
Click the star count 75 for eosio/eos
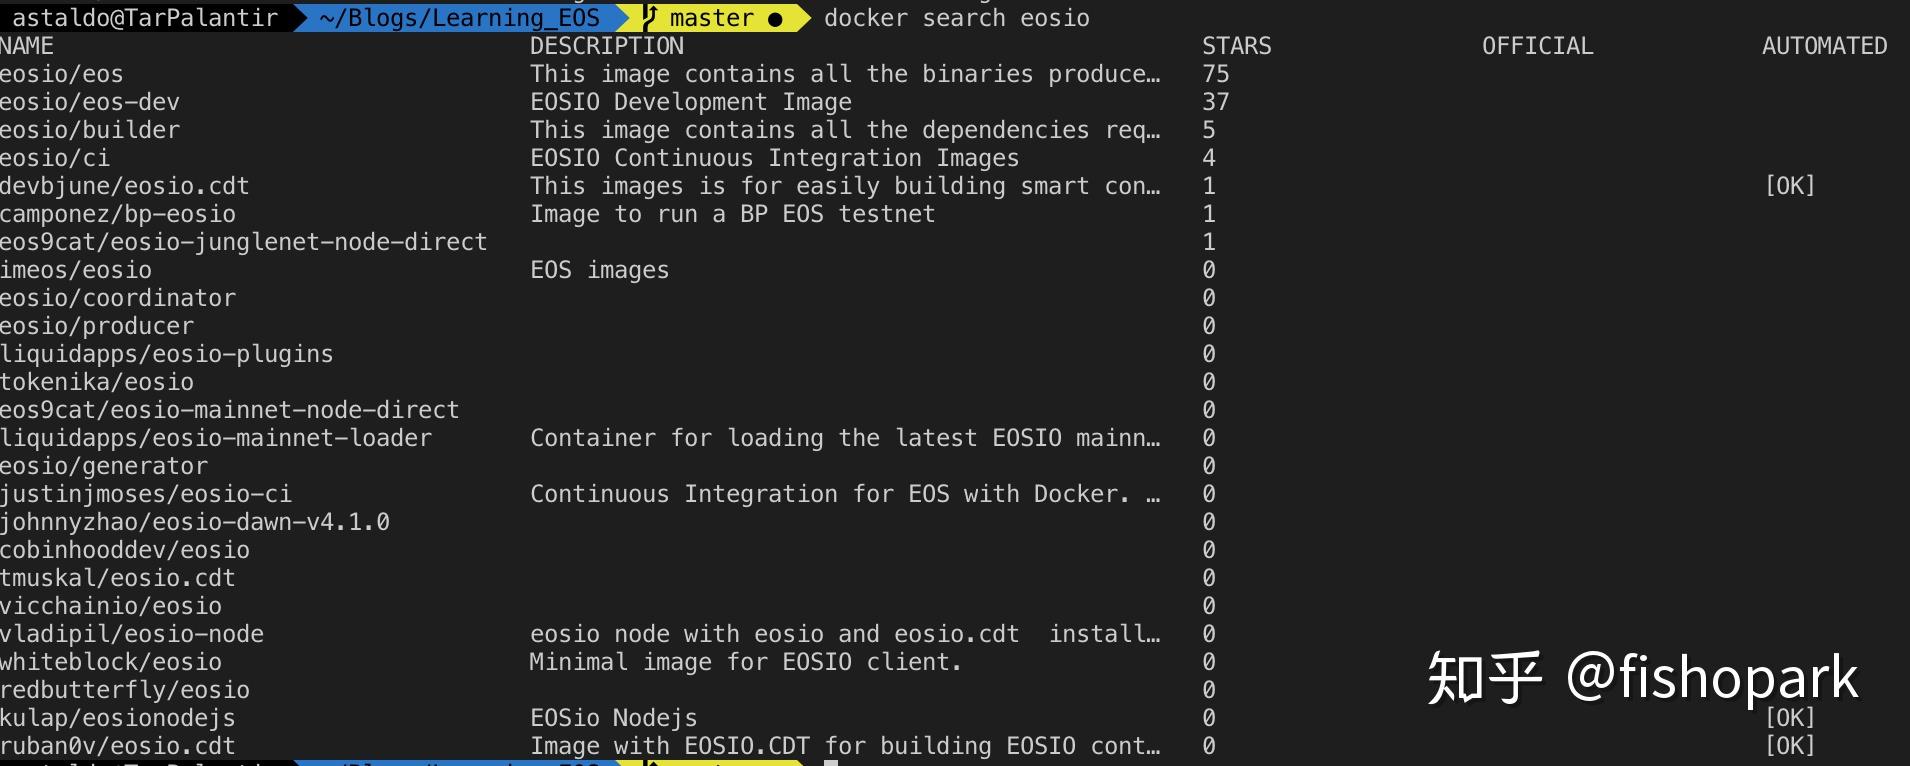click(1216, 74)
